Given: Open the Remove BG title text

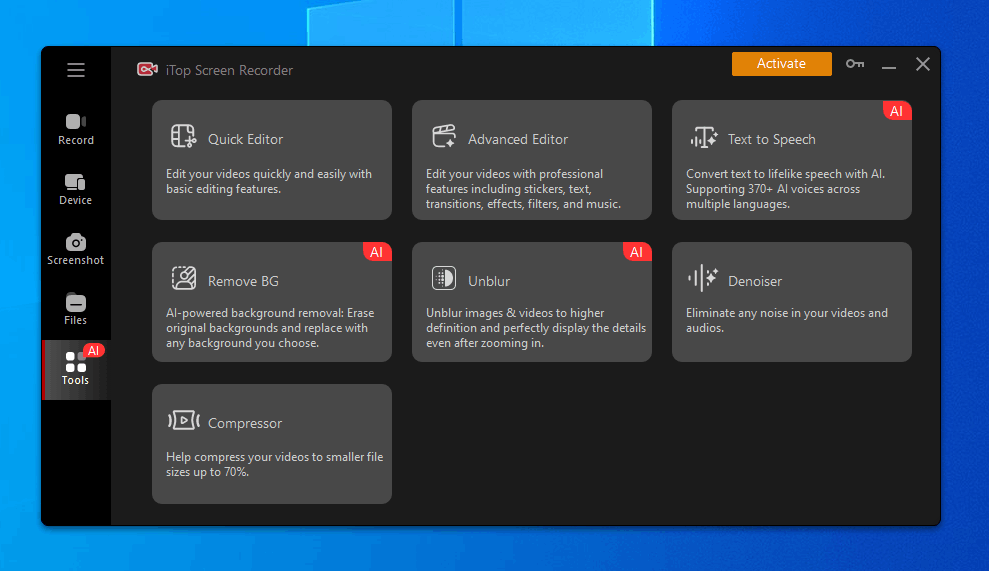Looking at the screenshot, I should pos(243,281).
